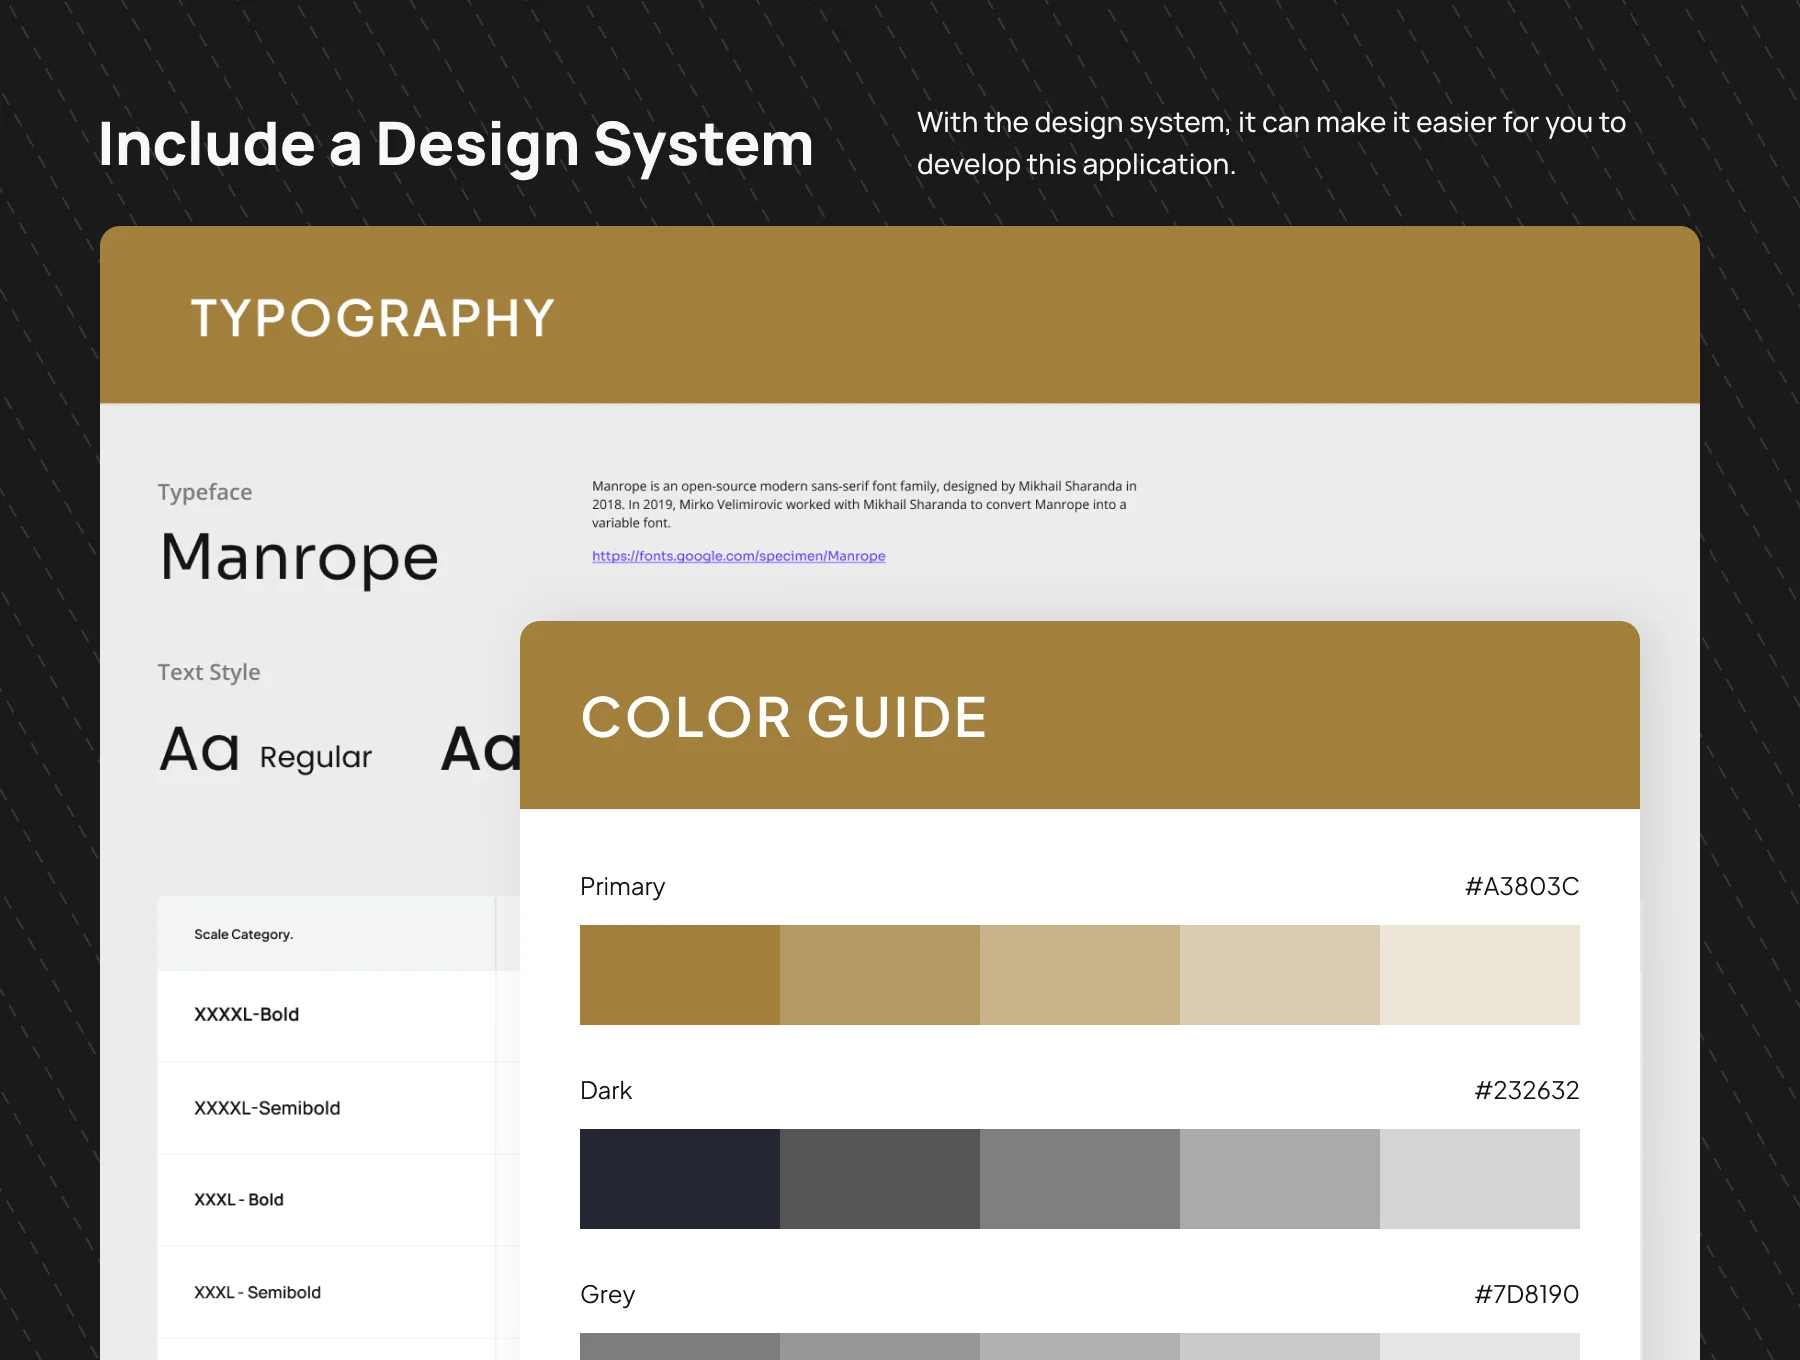Pick the second Primary tint swatch
Image resolution: width=1800 pixels, height=1360 pixels.
pos(880,975)
